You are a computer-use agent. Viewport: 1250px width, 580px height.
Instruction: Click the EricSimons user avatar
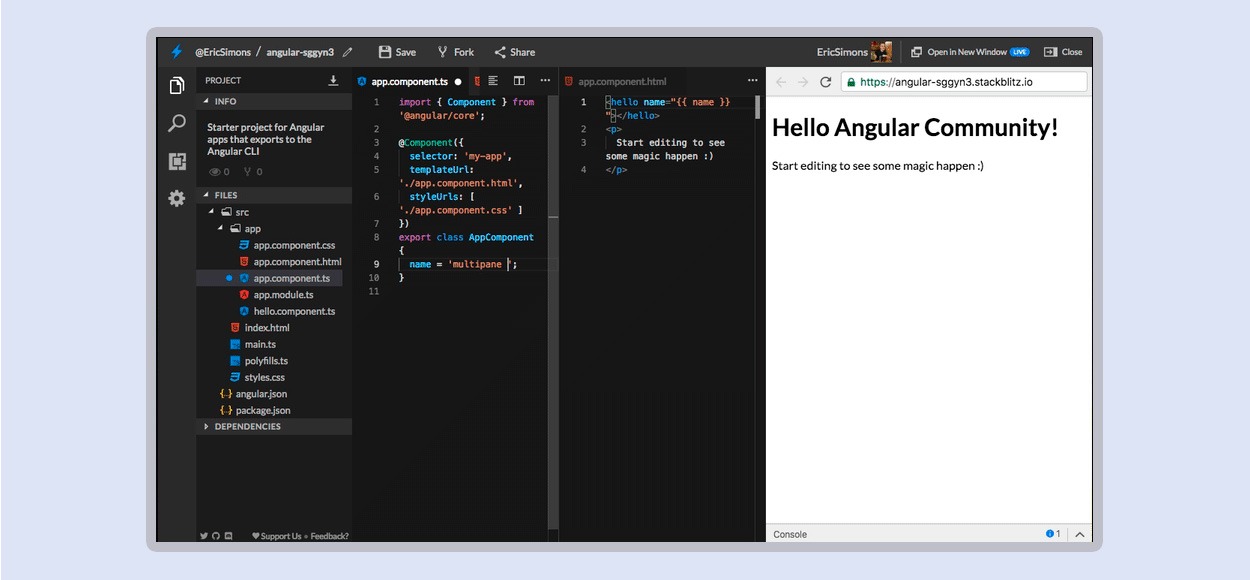click(x=882, y=52)
